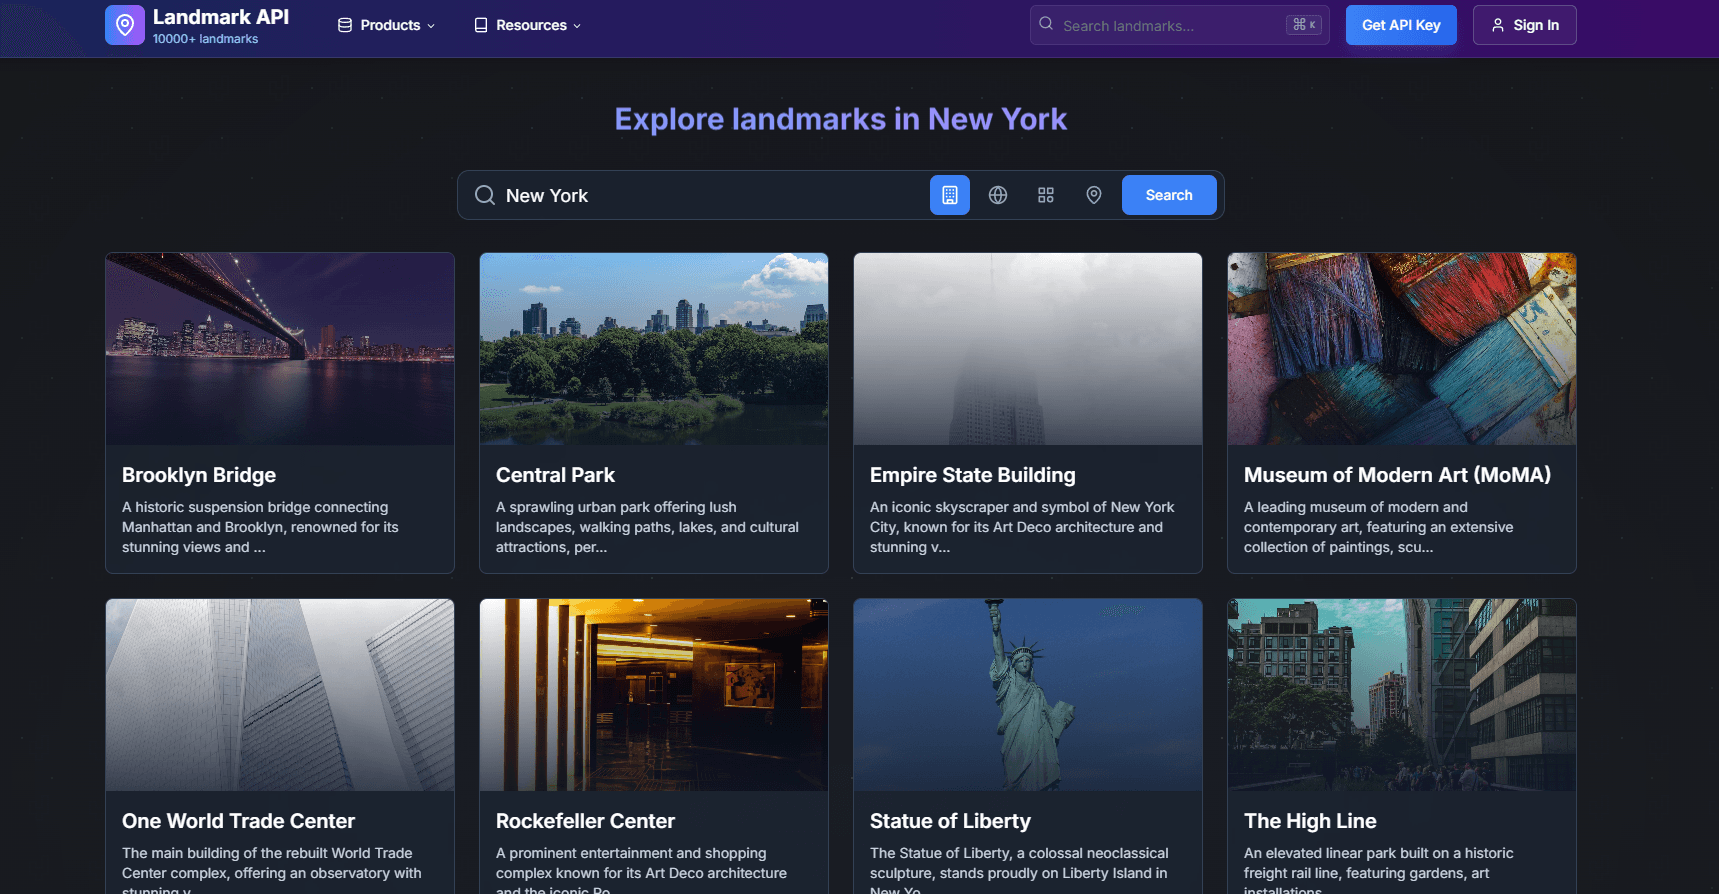Open the Products dropdown menu

click(x=386, y=25)
